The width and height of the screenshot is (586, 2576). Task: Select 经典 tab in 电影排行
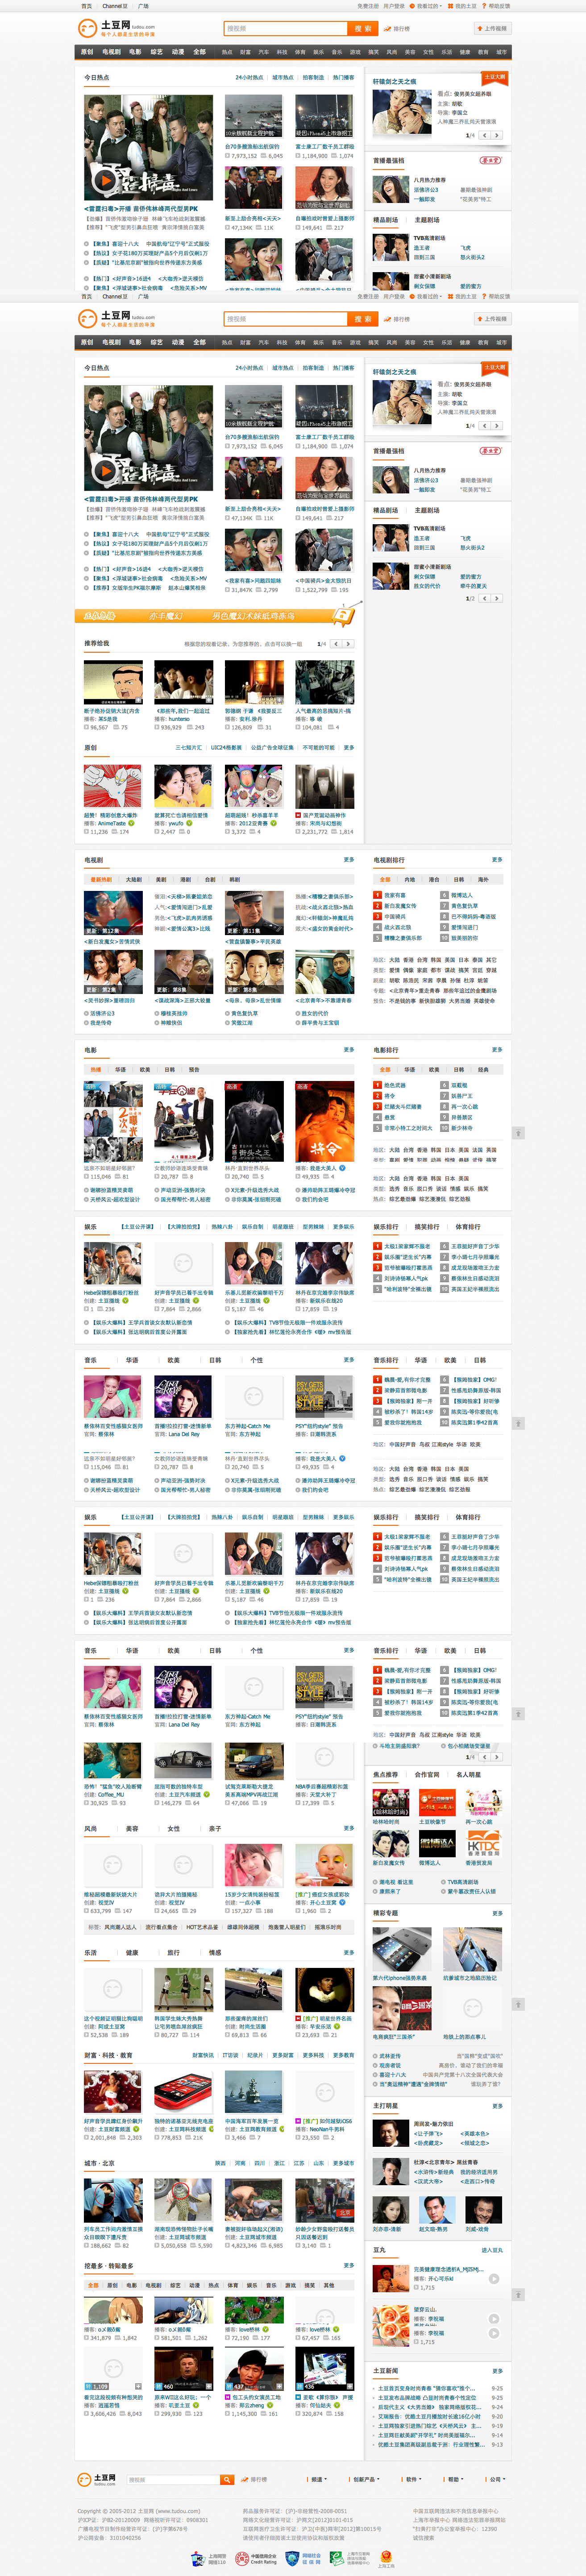[484, 1069]
